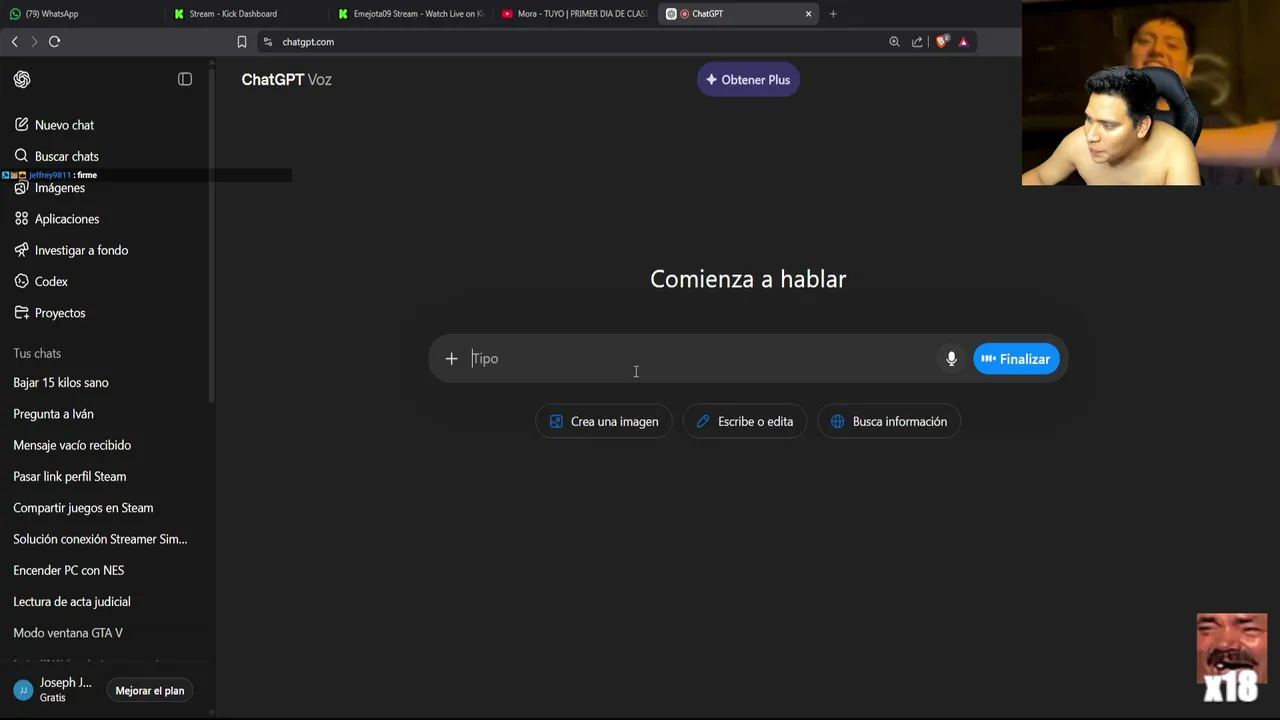Switch to the Mora - TUYO YouTube tab
The width and height of the screenshot is (1280, 720).
[x=574, y=14]
